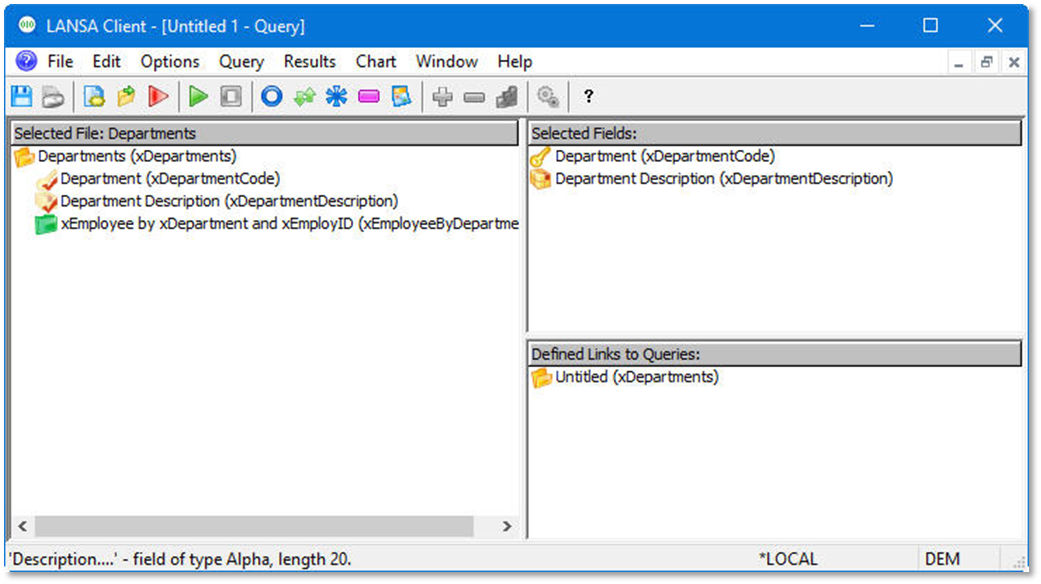1041x584 pixels.
Task: Select xEmployee by xDepartment and xEmployID row
Action: coord(289,224)
